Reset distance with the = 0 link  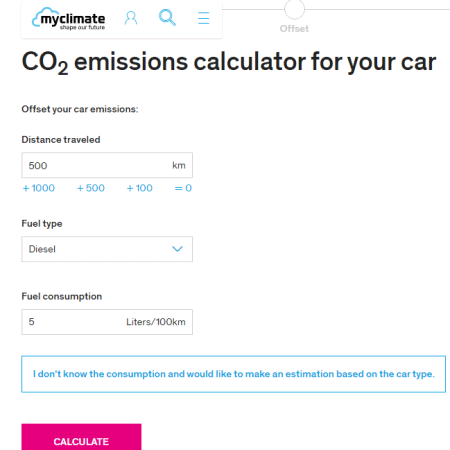pyautogui.click(x=183, y=188)
